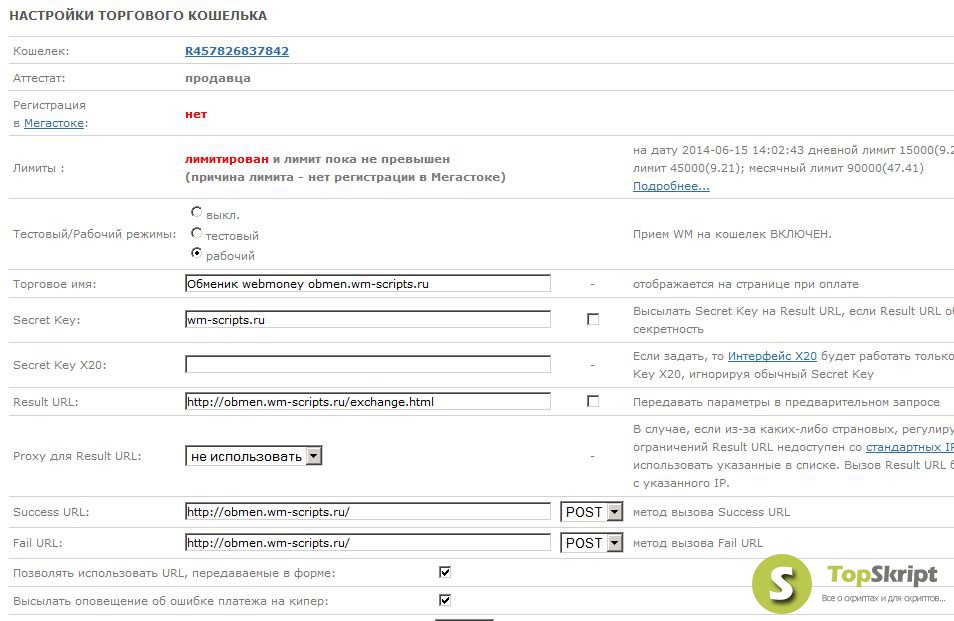
Task: Select the рабочий mode radio button
Action: tap(196, 253)
